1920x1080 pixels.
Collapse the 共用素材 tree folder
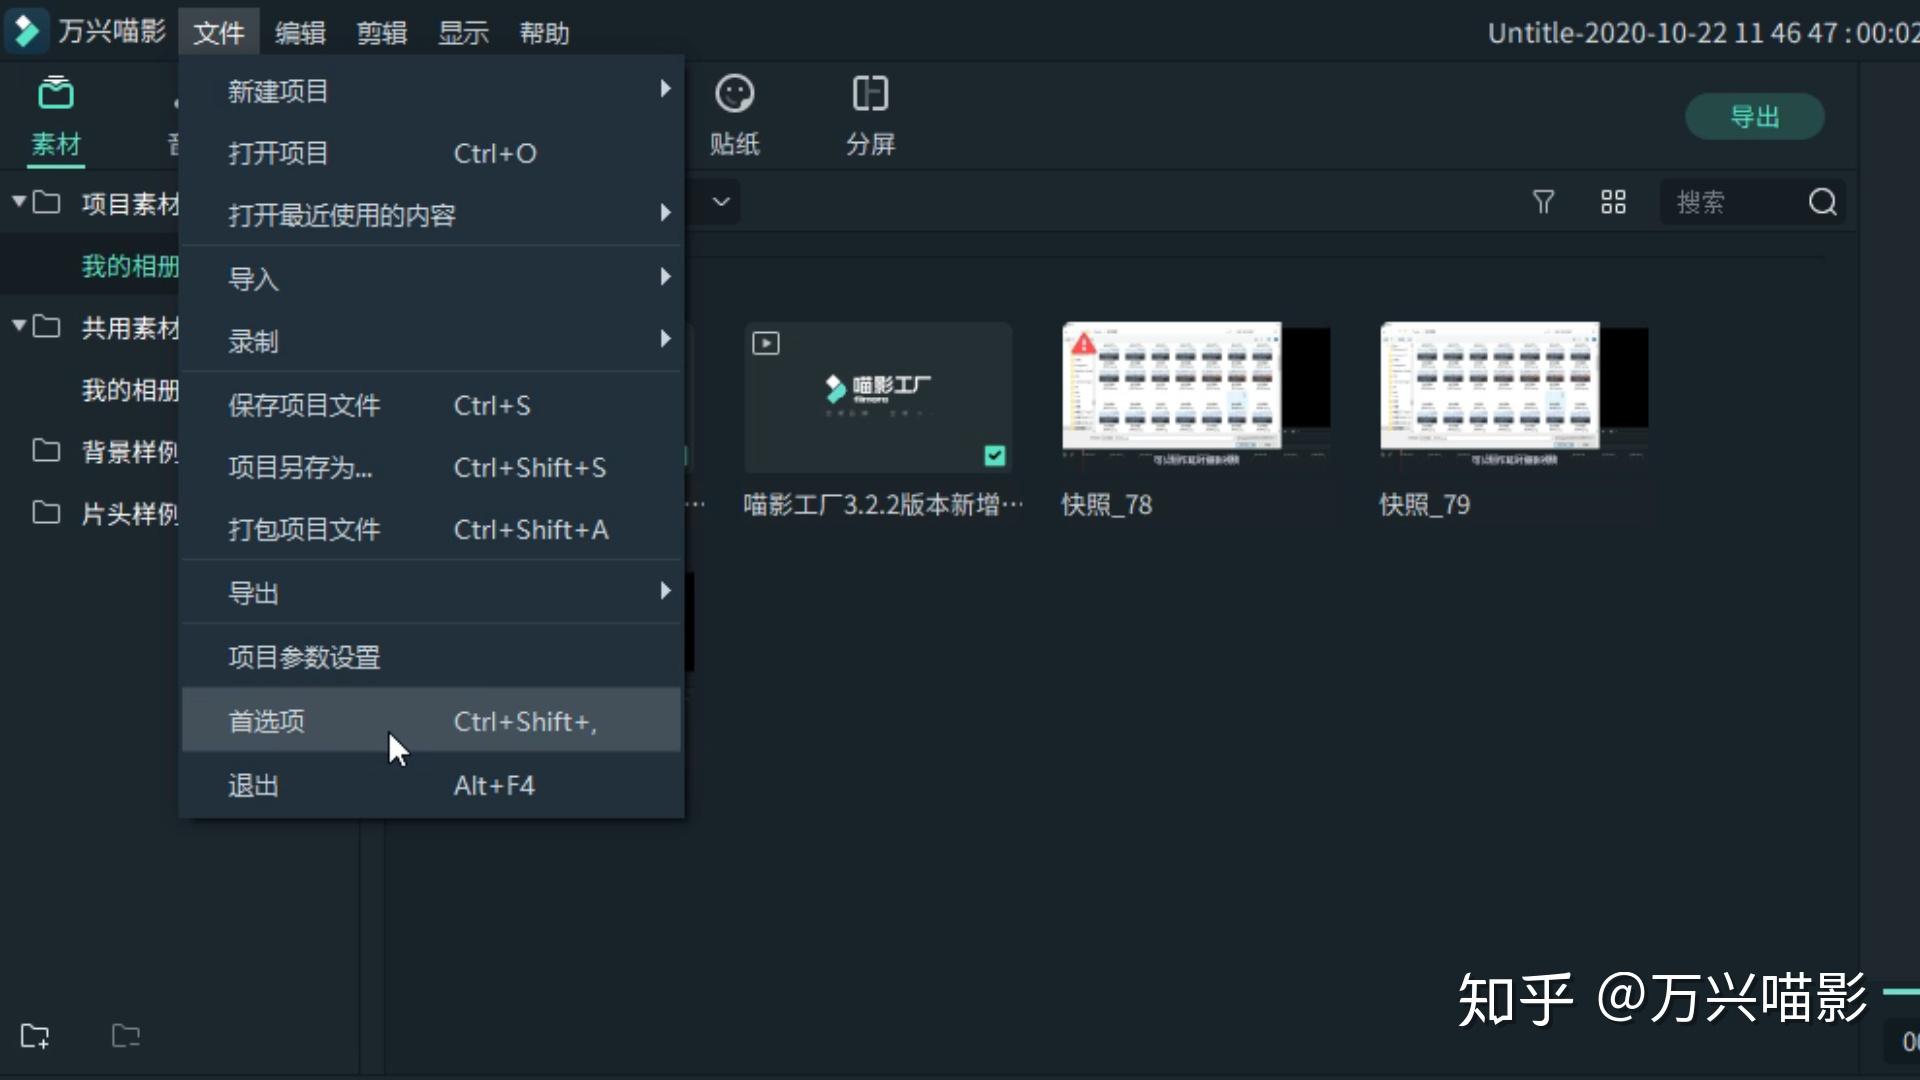(x=19, y=326)
